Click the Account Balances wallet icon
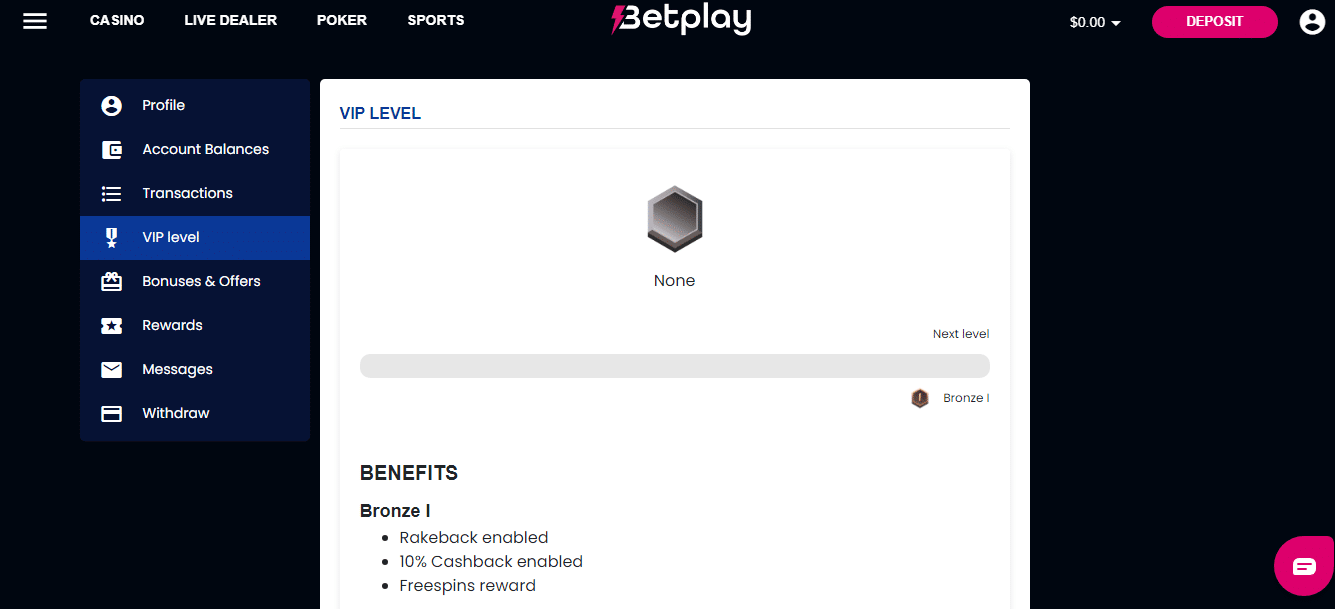The image size is (1335, 609). (x=111, y=149)
